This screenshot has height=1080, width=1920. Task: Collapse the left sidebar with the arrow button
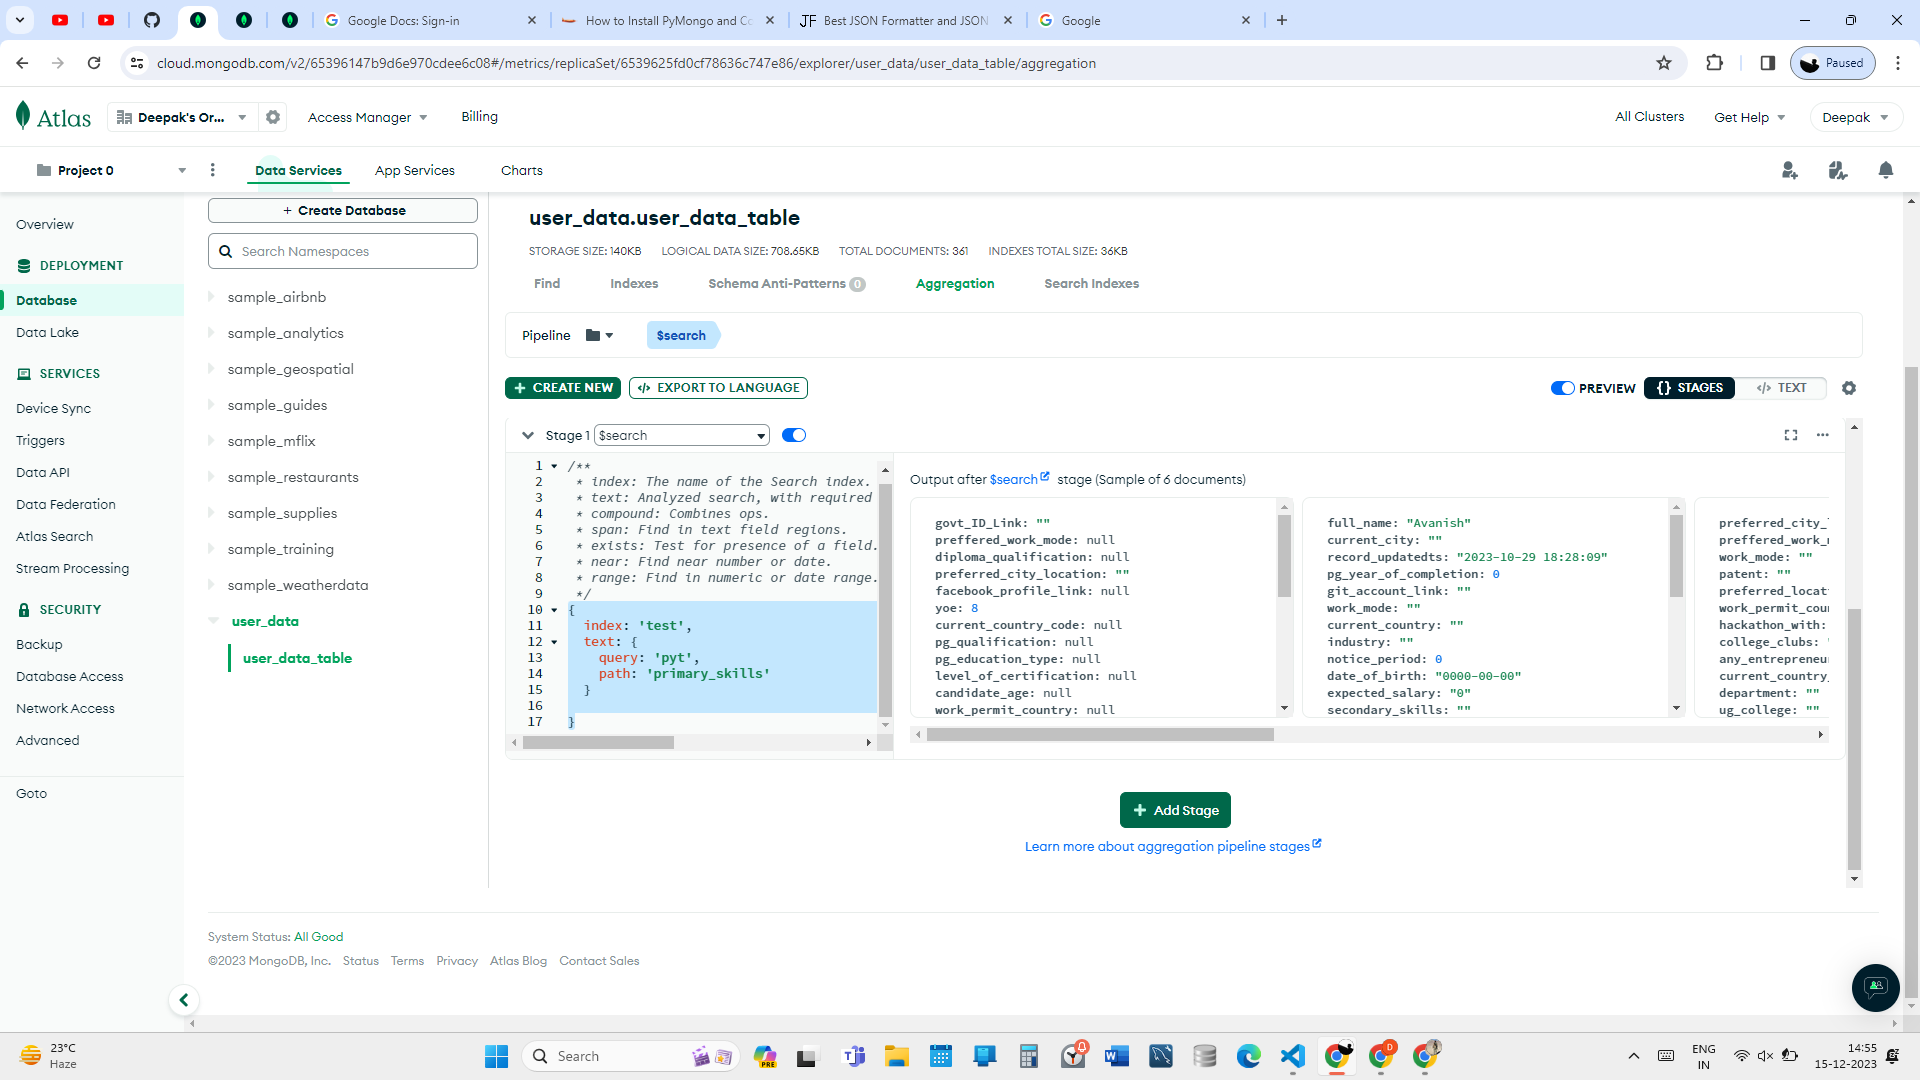tap(184, 1000)
